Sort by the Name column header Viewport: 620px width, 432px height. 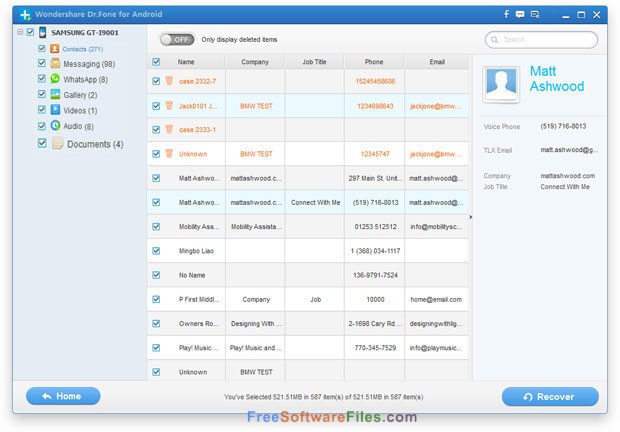[186, 62]
